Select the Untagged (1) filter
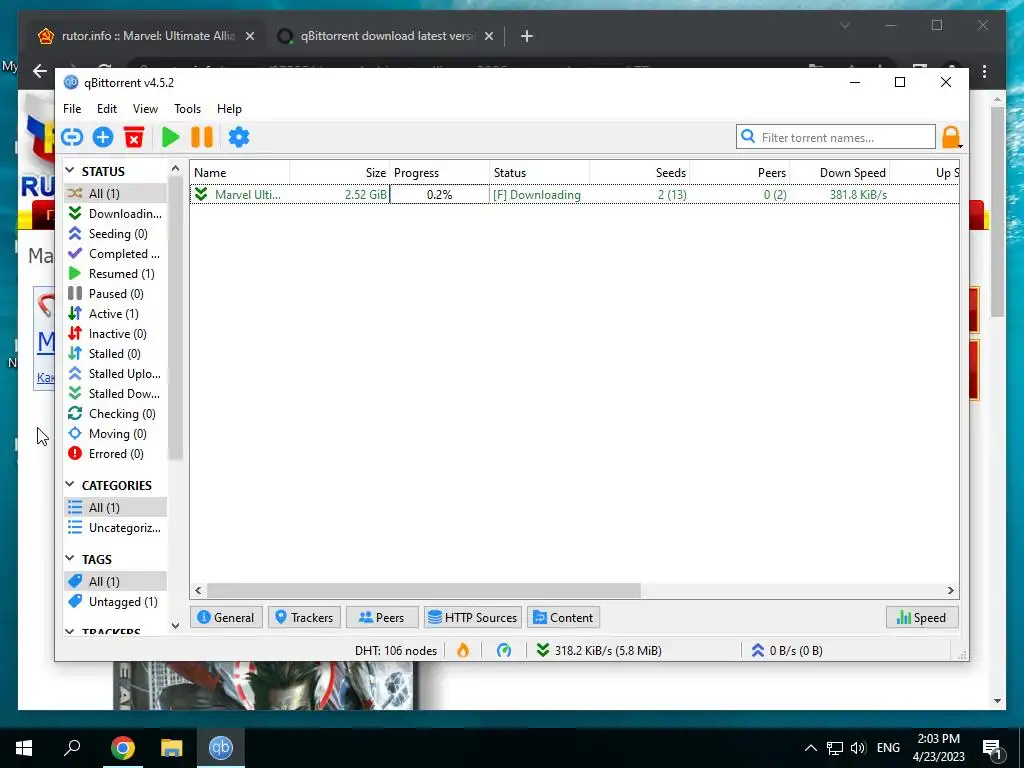The height and width of the screenshot is (768, 1024). point(115,601)
